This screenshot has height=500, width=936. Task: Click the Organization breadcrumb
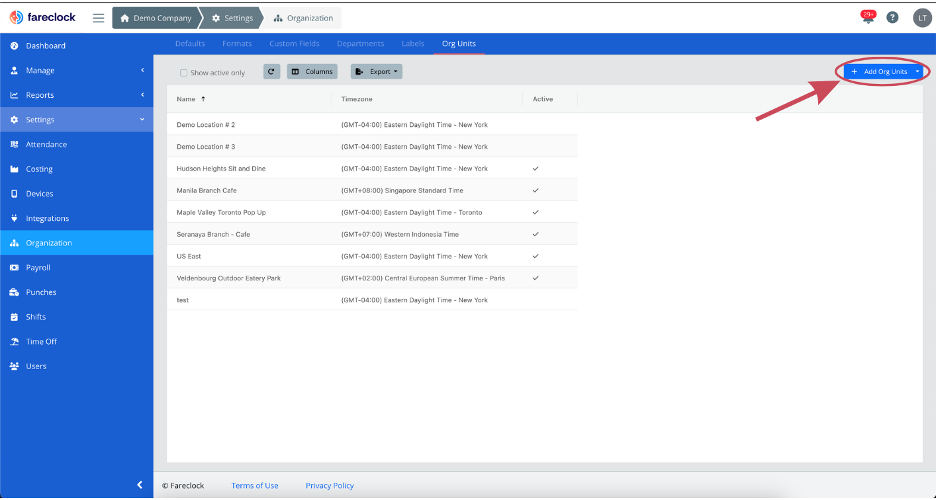303,18
